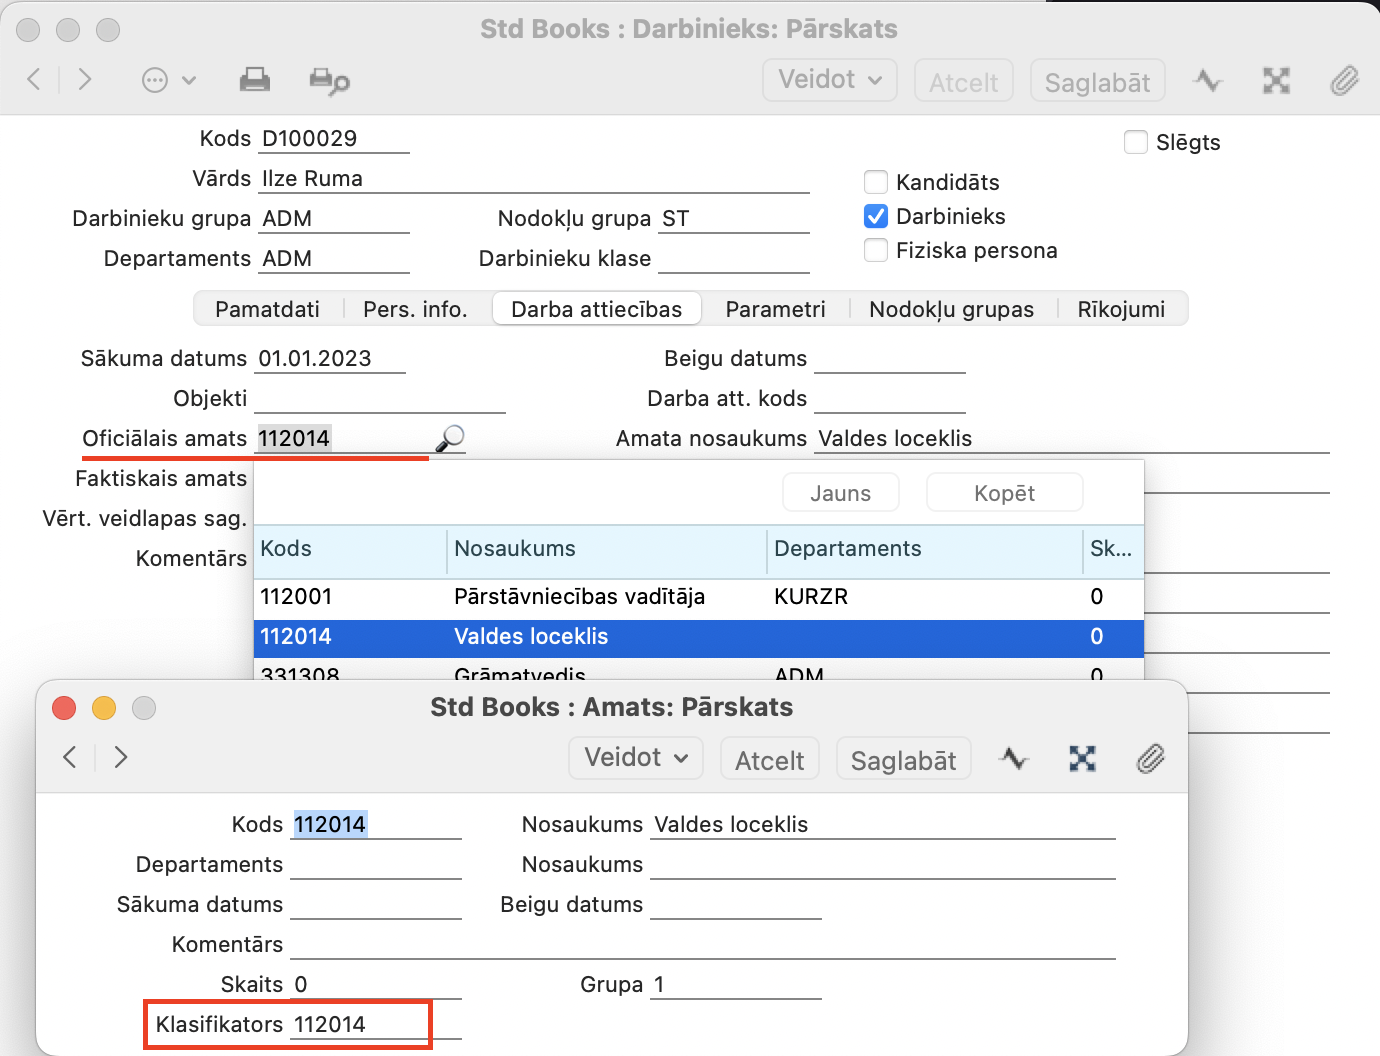This screenshot has height=1056, width=1380.
Task: Click the print icon in Darbinieks toolbar
Action: tap(255, 80)
